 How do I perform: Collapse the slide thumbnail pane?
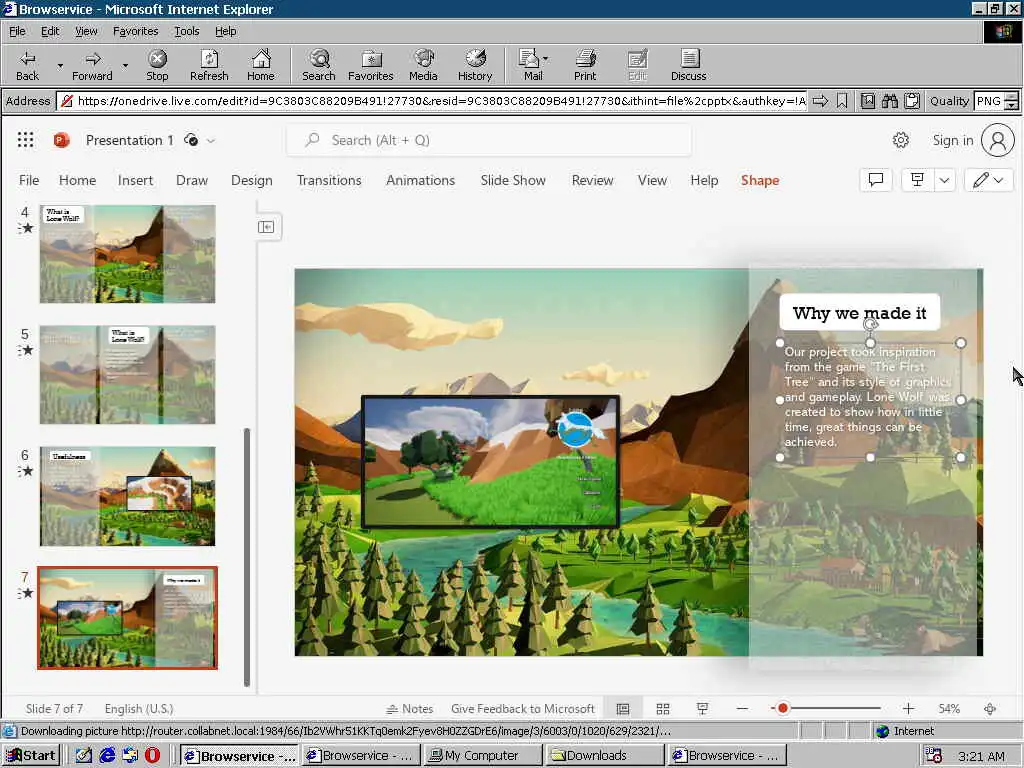(x=266, y=227)
